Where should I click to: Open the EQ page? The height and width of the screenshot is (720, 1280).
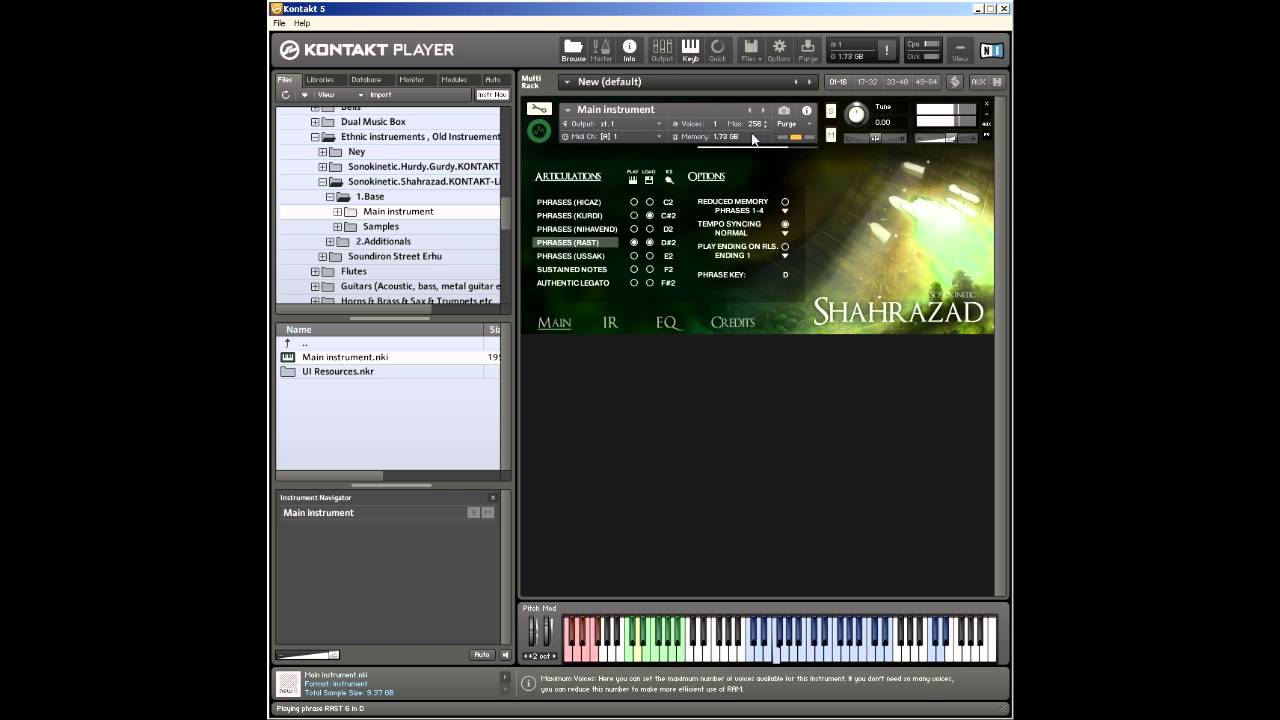(x=666, y=322)
